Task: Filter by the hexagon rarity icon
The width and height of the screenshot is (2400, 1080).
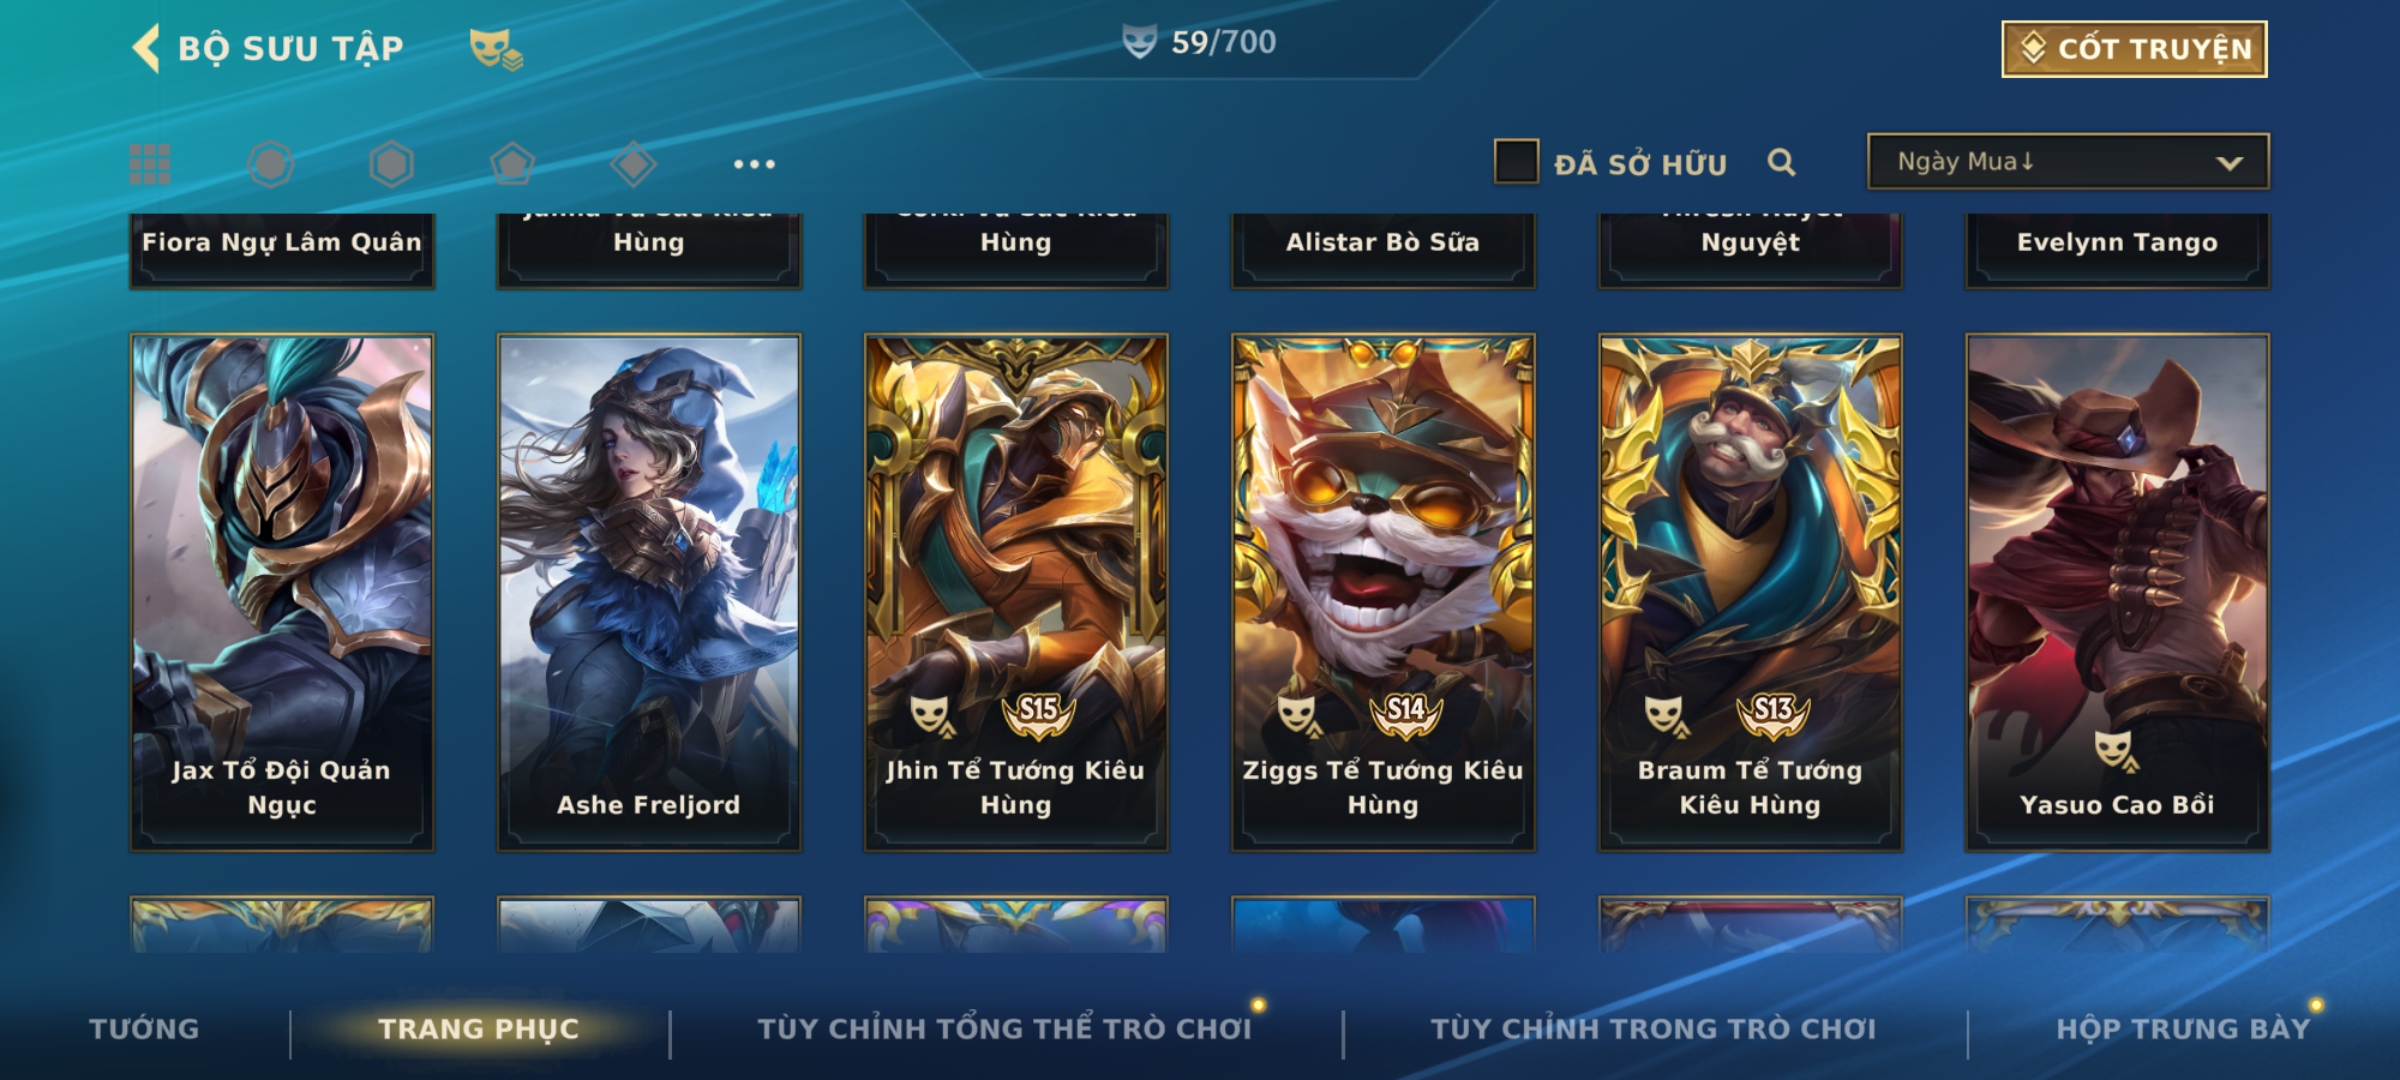Action: (x=391, y=164)
